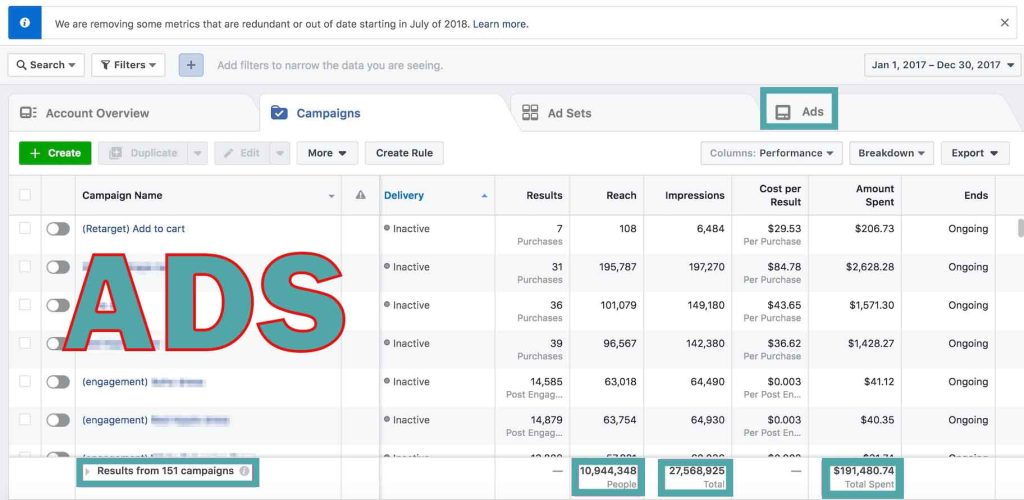
Task: Click the Results column header
Action: tap(544, 195)
